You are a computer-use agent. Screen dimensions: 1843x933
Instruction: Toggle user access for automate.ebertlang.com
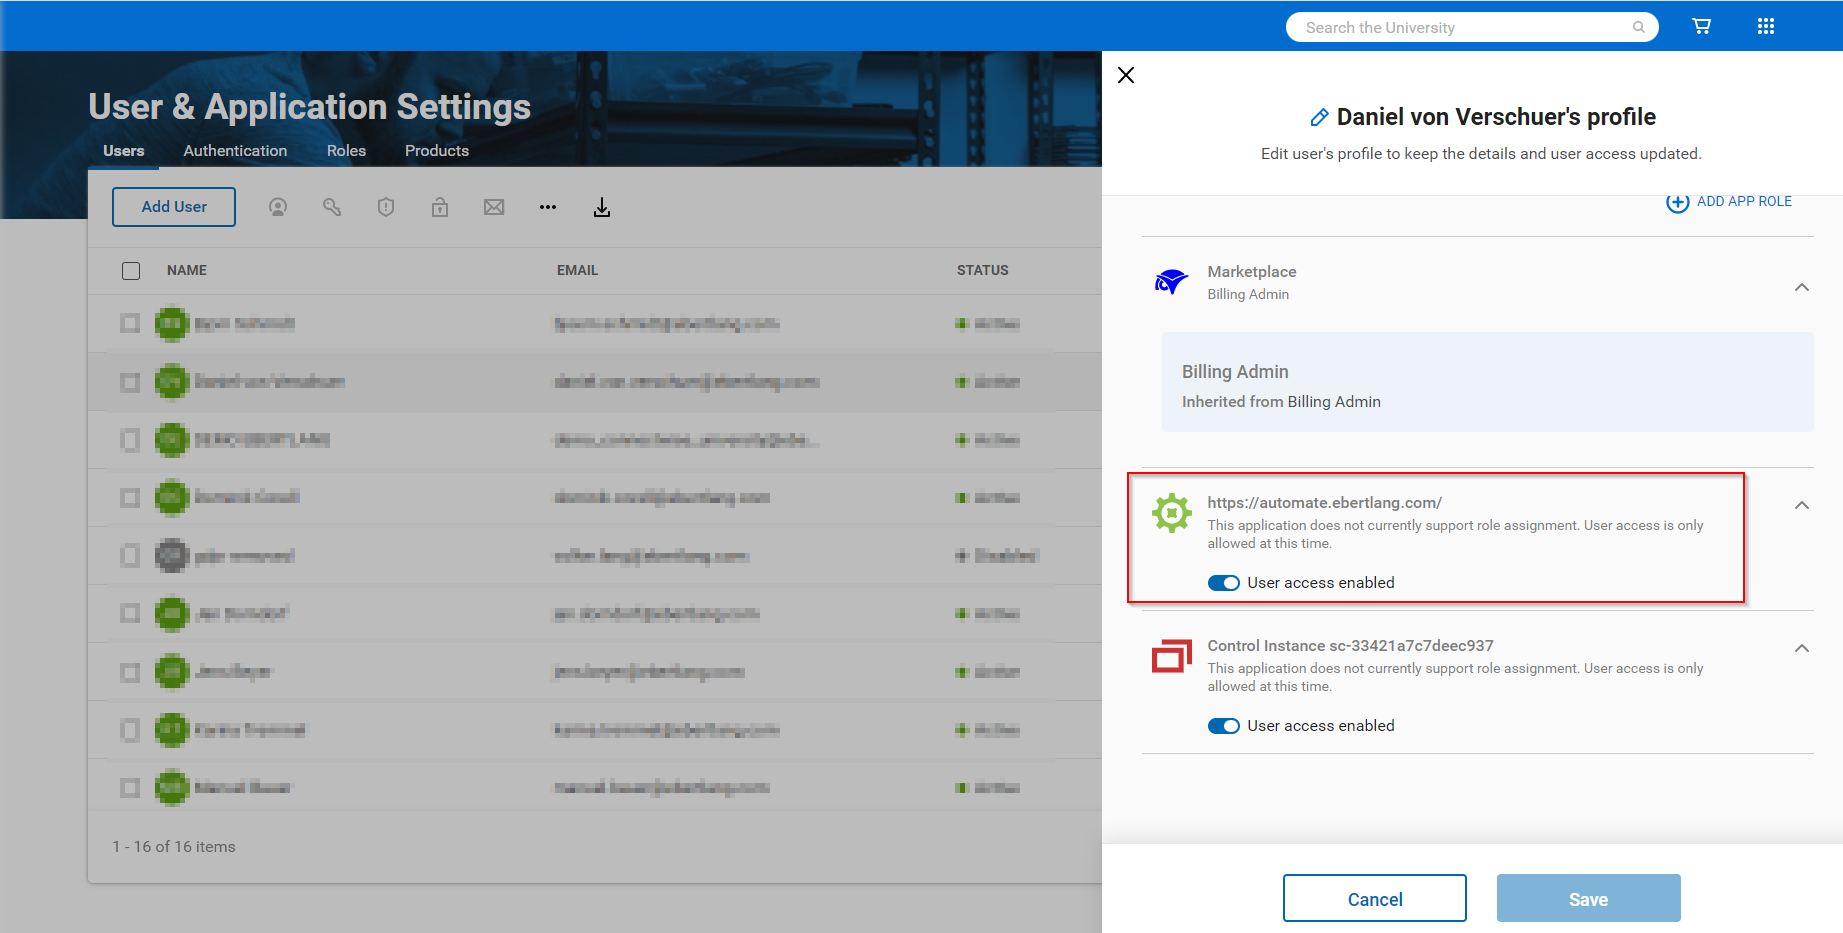click(1223, 583)
